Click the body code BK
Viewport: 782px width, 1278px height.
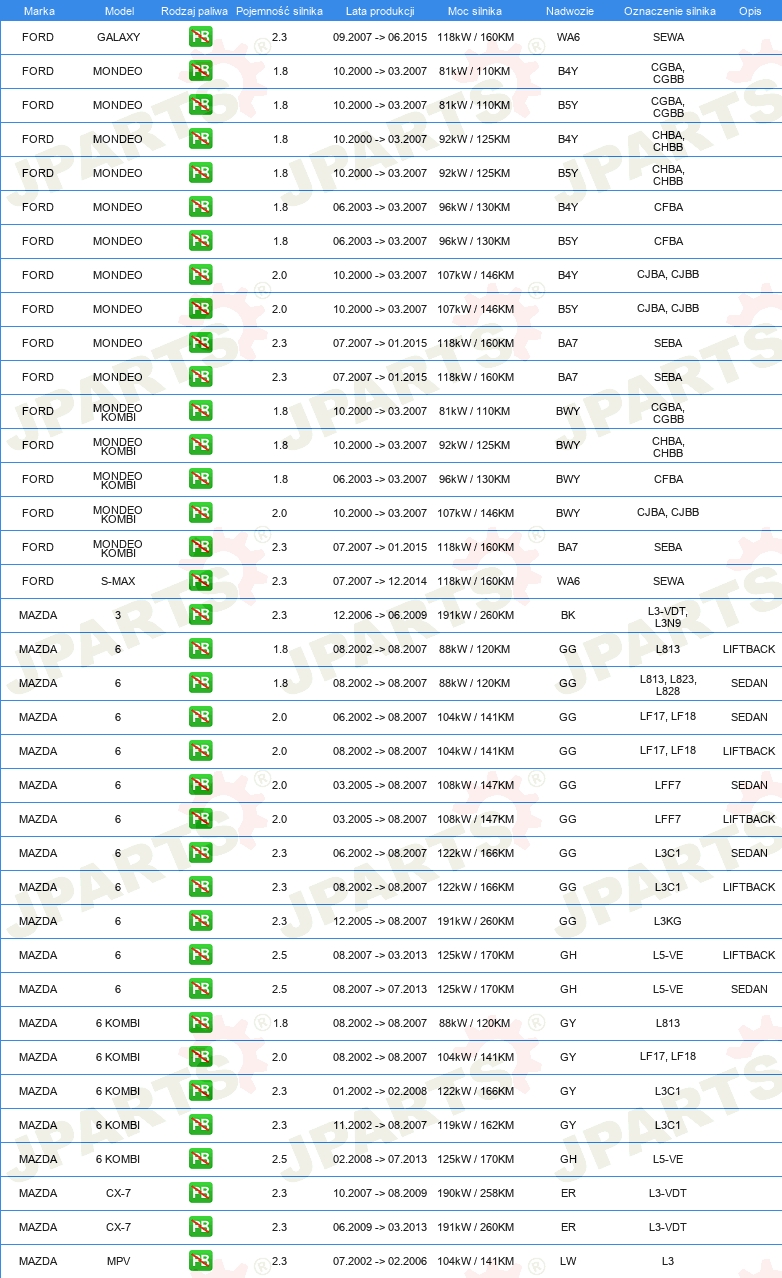click(568, 615)
